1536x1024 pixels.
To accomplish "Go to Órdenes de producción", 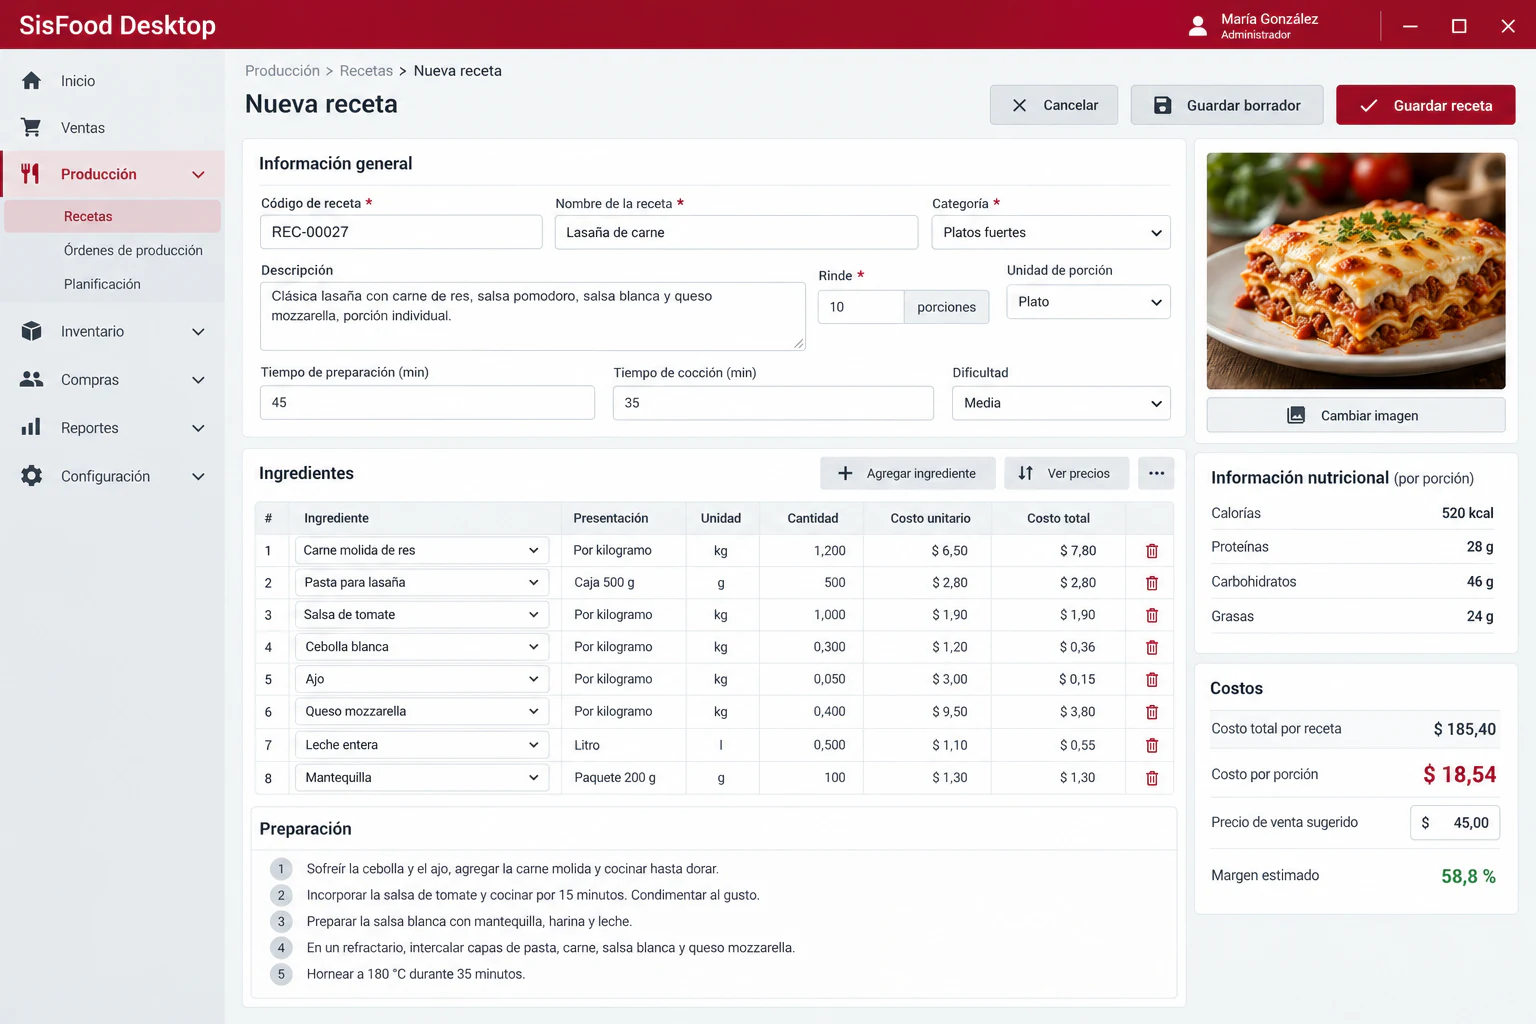I will [x=133, y=250].
